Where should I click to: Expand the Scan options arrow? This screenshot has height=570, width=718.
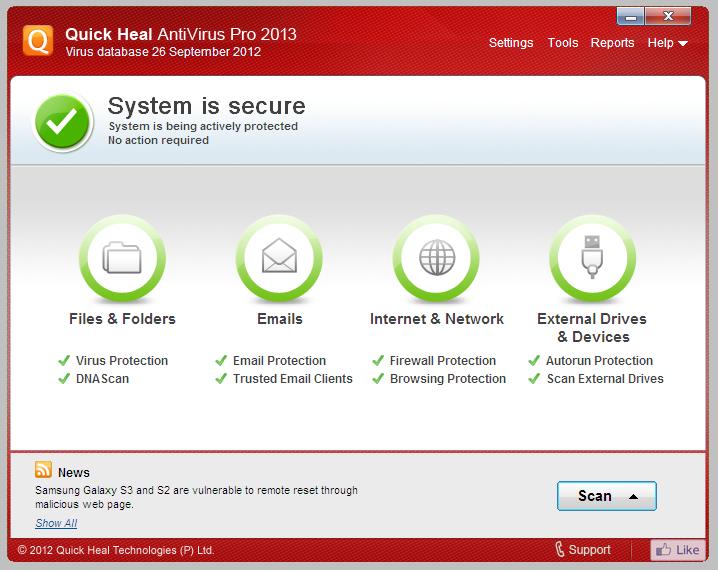pos(634,496)
